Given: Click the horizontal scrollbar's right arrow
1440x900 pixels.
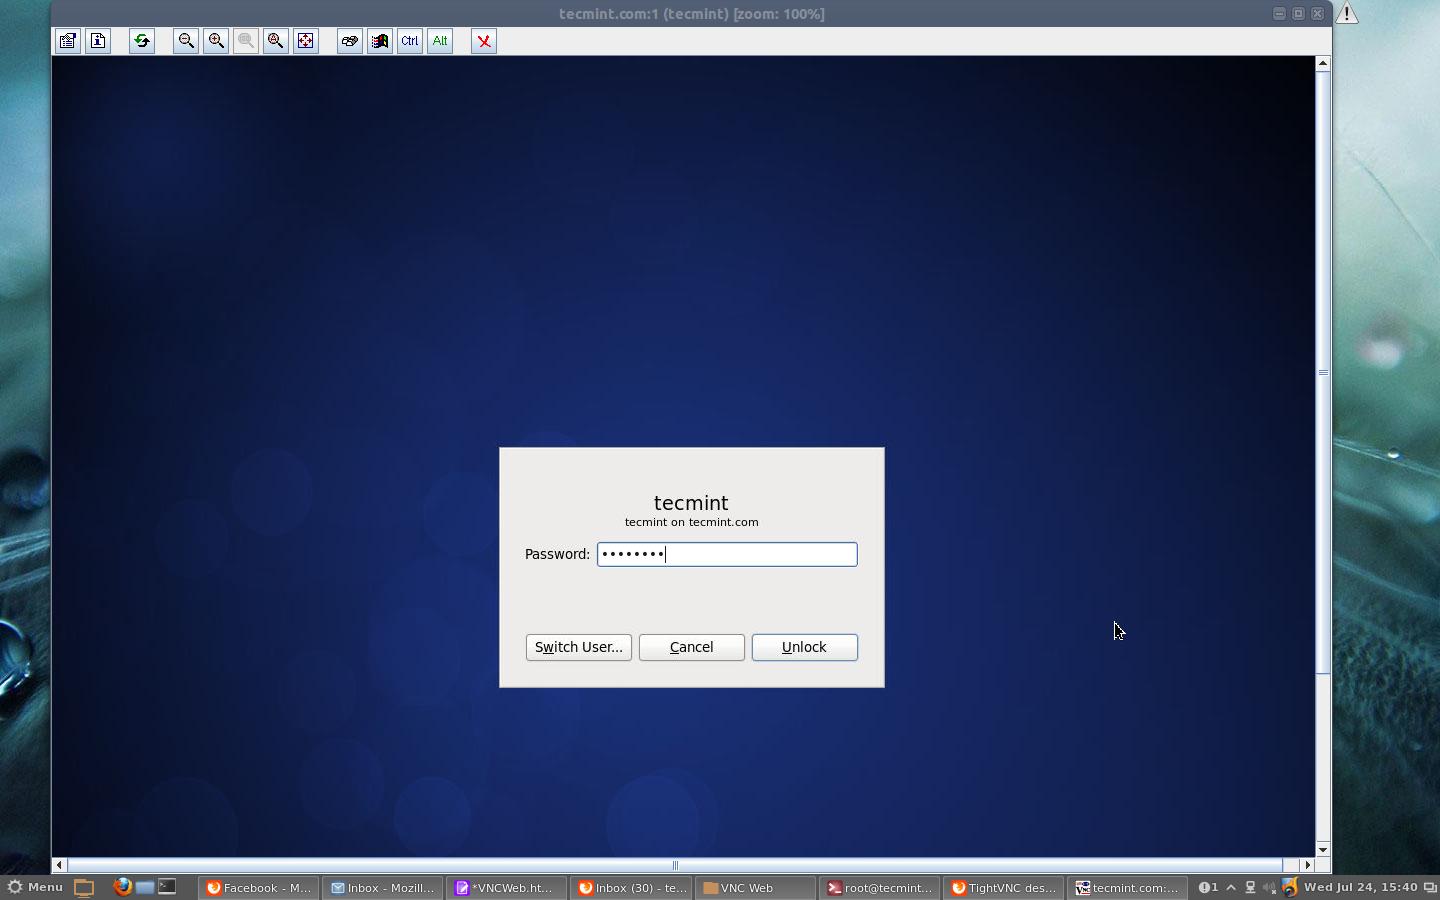Looking at the screenshot, I should pyautogui.click(x=1307, y=865).
